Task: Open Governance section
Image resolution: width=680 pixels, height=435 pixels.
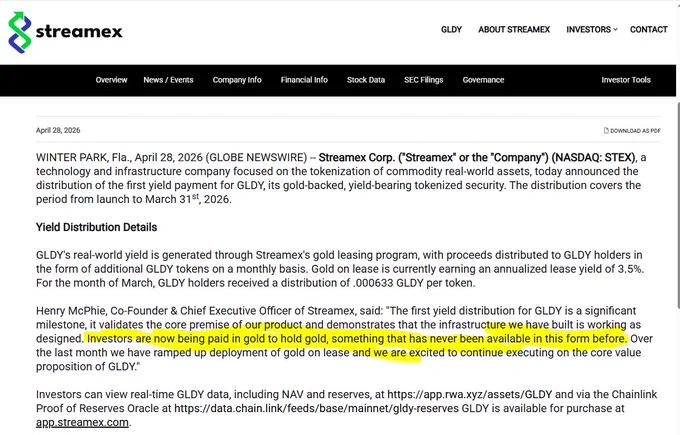Action: [x=483, y=80]
